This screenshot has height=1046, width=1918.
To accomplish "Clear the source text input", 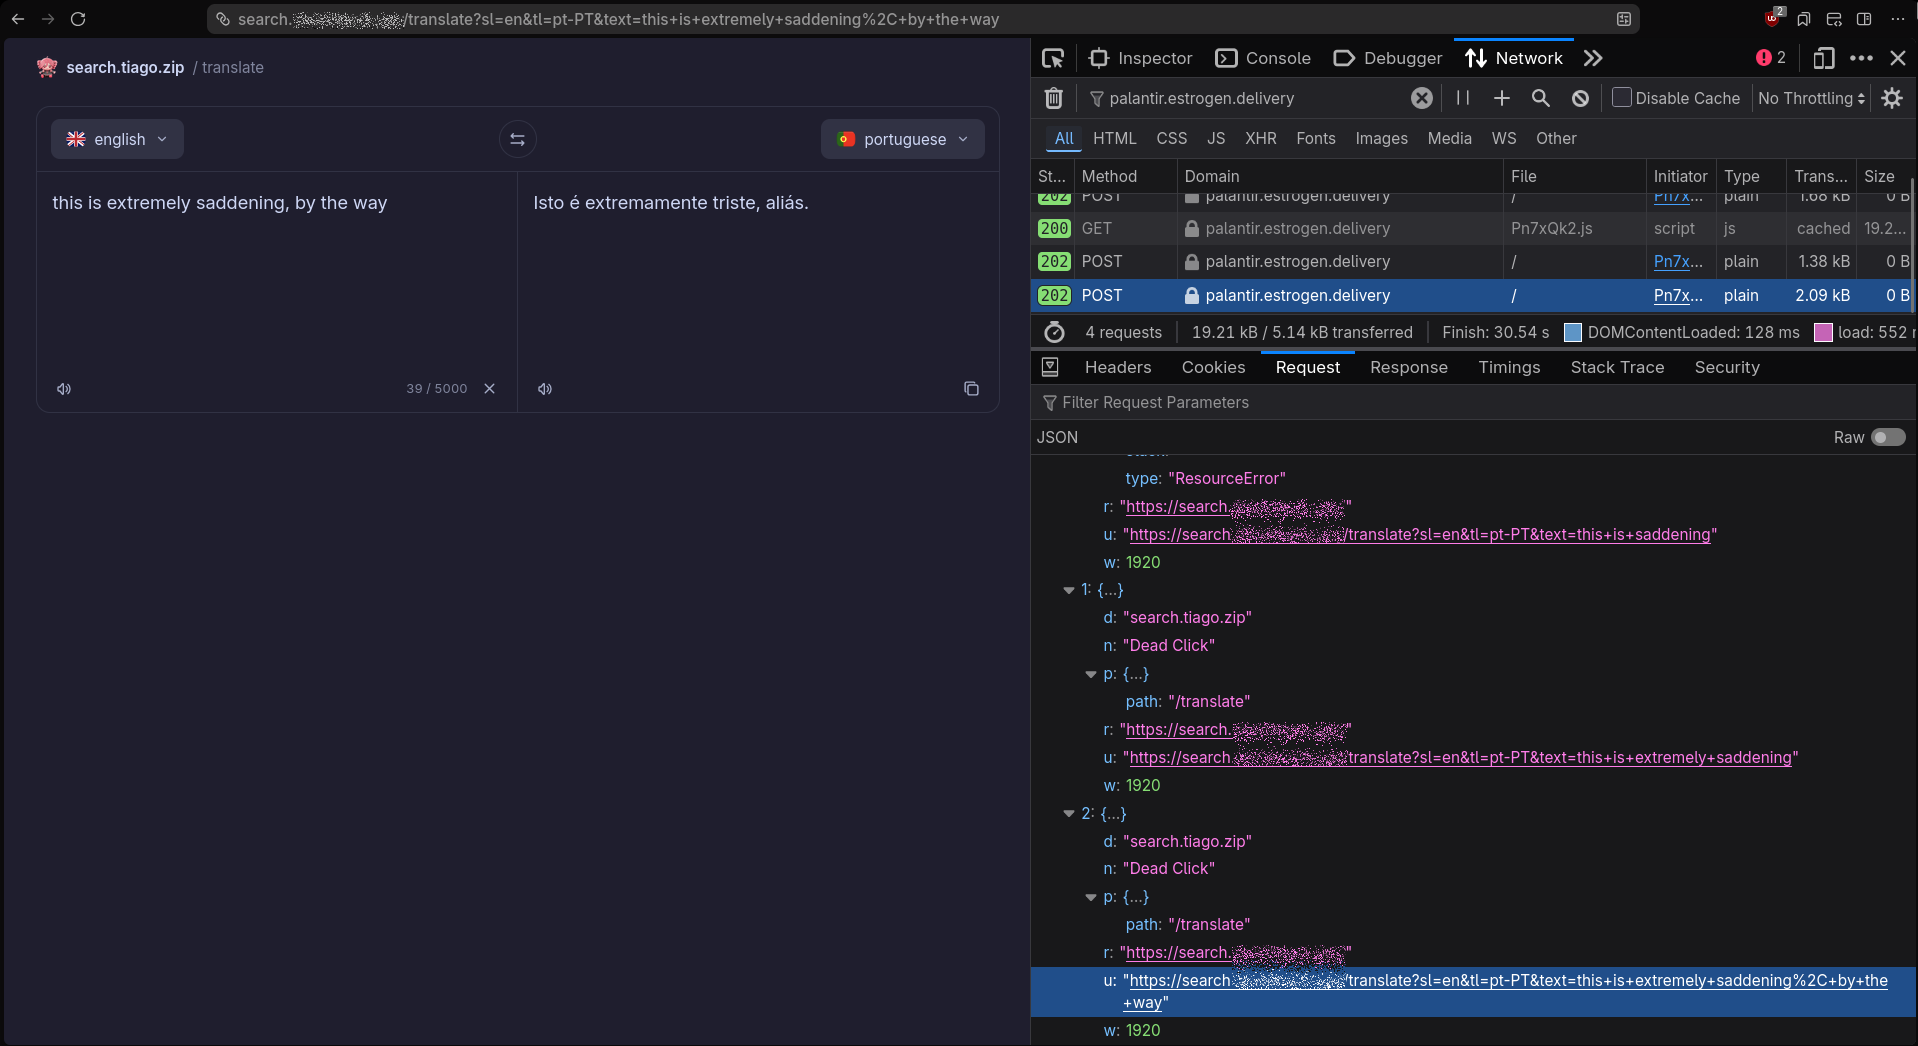I will 490,389.
